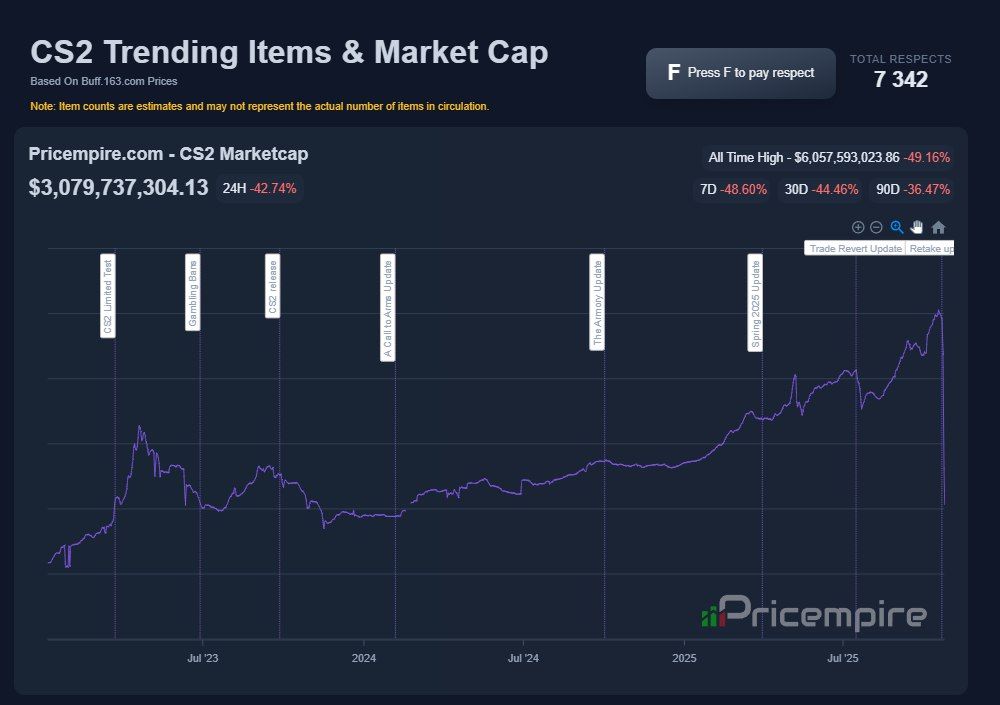Reset chart zoom with home icon

coord(938,227)
